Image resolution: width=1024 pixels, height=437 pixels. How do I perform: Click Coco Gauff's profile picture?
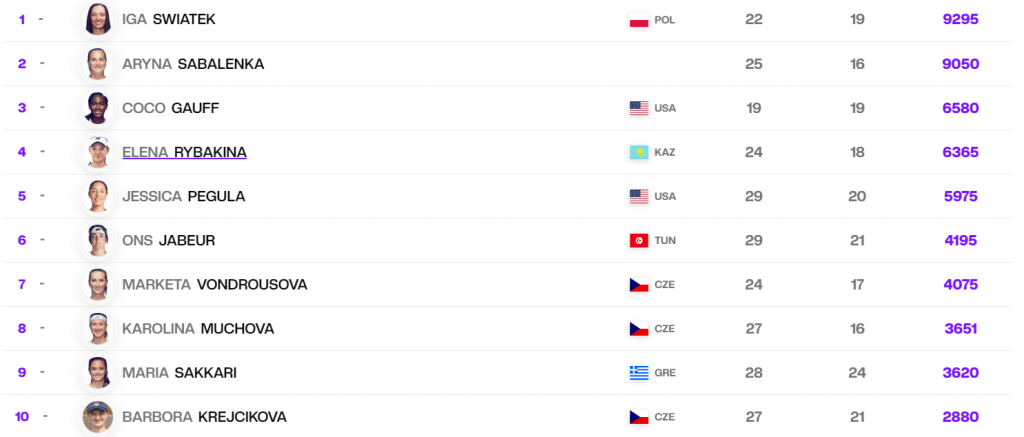tap(98, 108)
